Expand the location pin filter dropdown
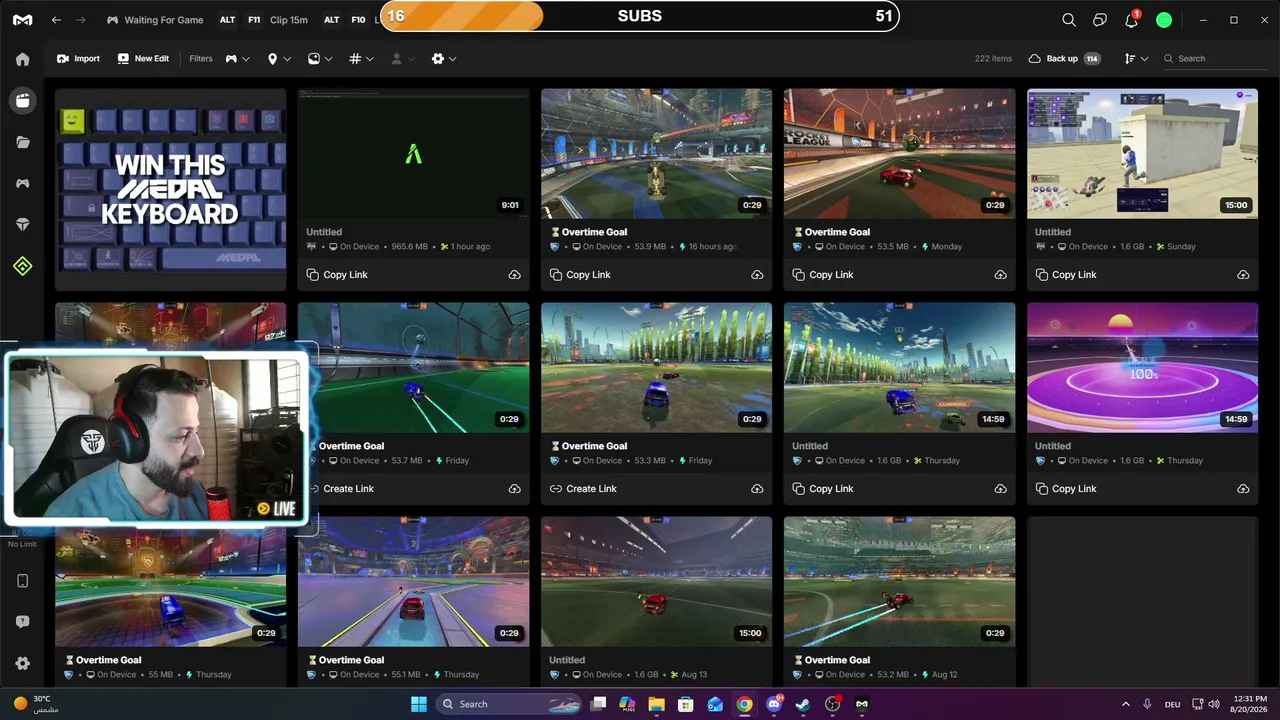This screenshot has height=720, width=1280. click(x=279, y=59)
